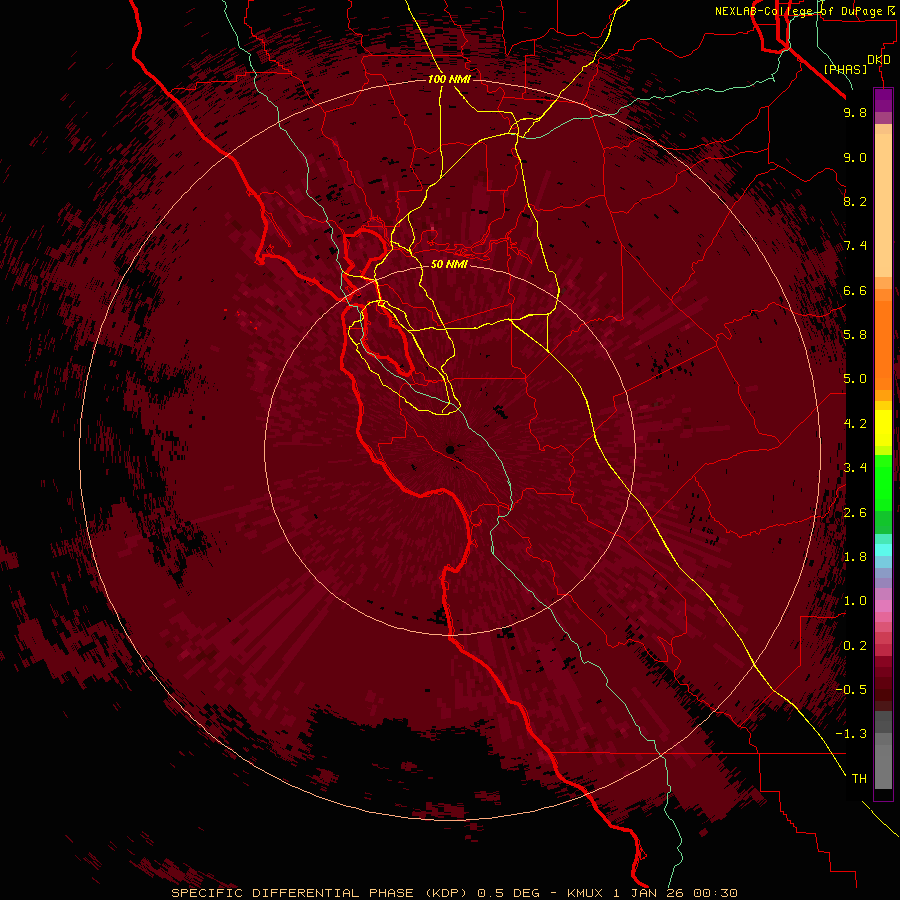
Task: Click the purple top segment of color scale
Action: [x=883, y=100]
